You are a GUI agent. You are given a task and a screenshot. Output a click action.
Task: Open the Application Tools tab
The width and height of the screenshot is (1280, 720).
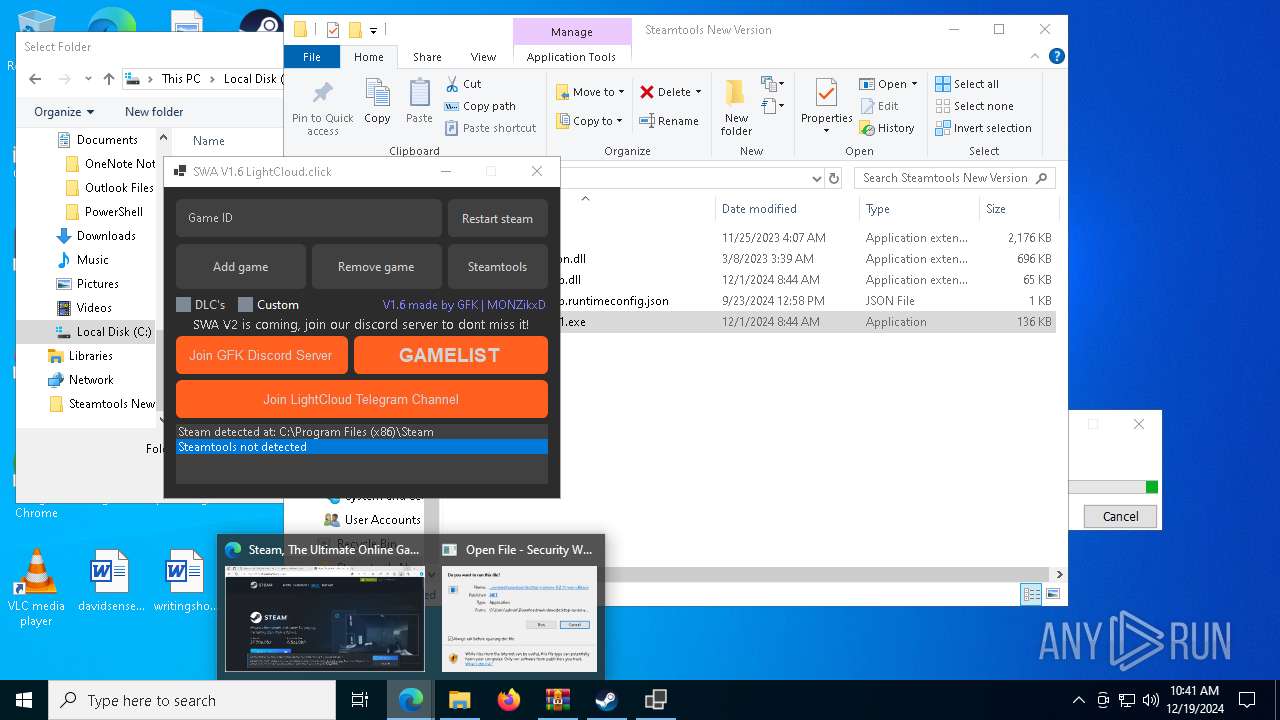[x=571, y=57]
